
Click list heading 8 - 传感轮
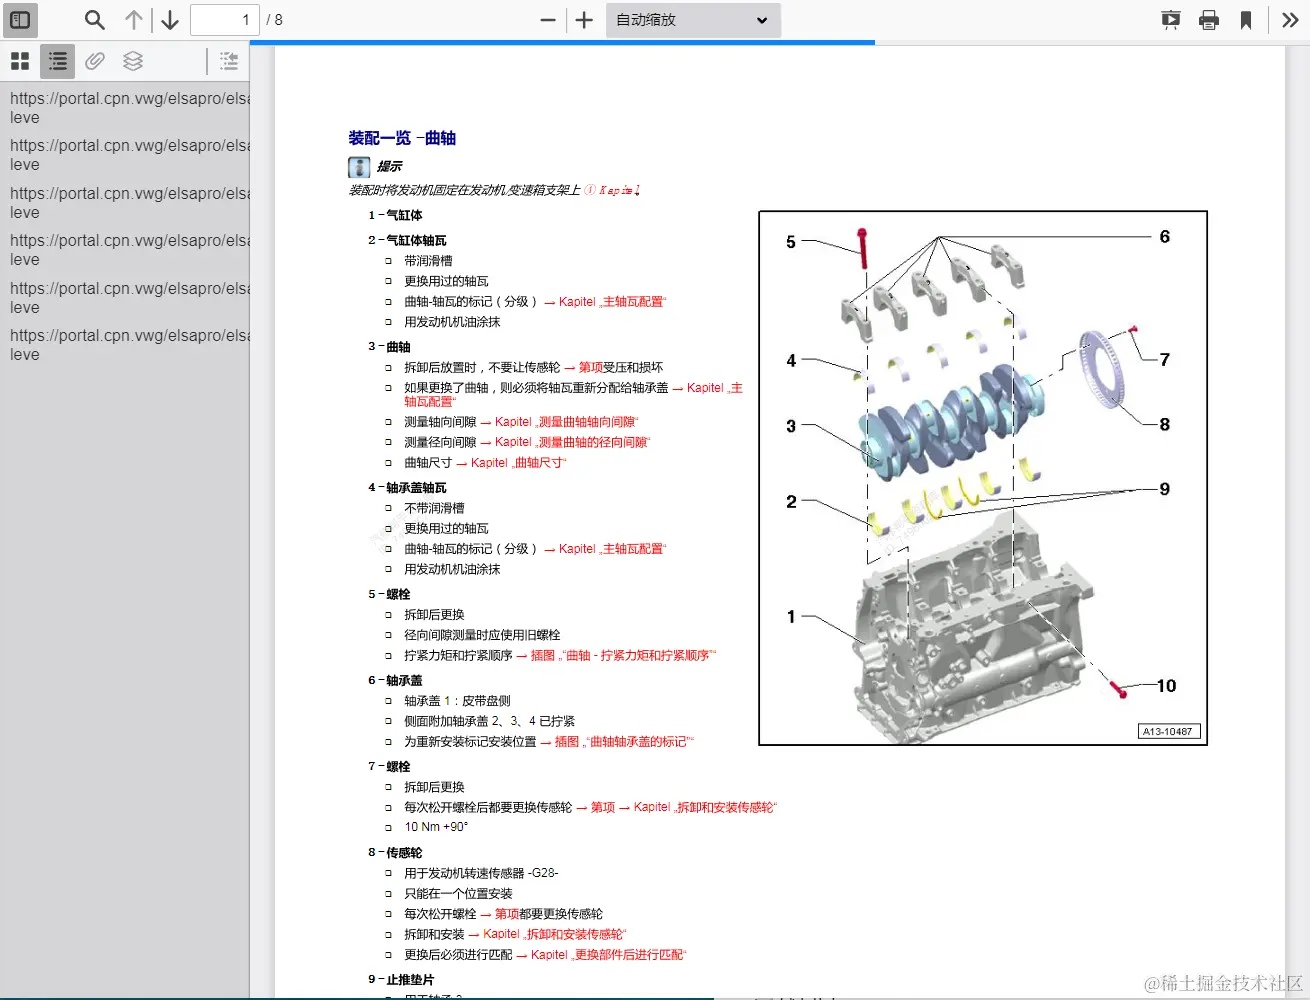point(395,853)
